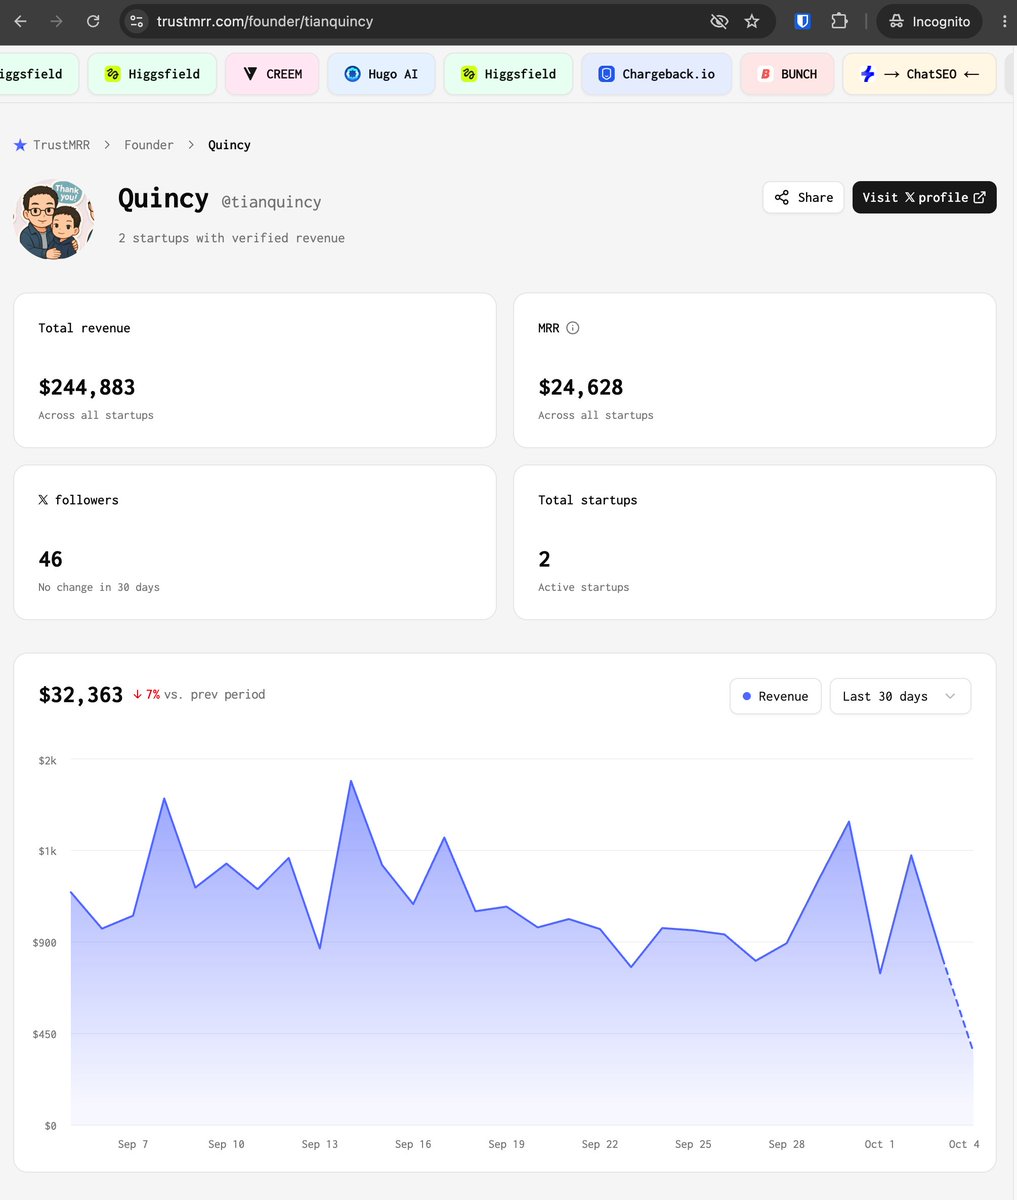Click the Incognito profile button

click(929, 21)
